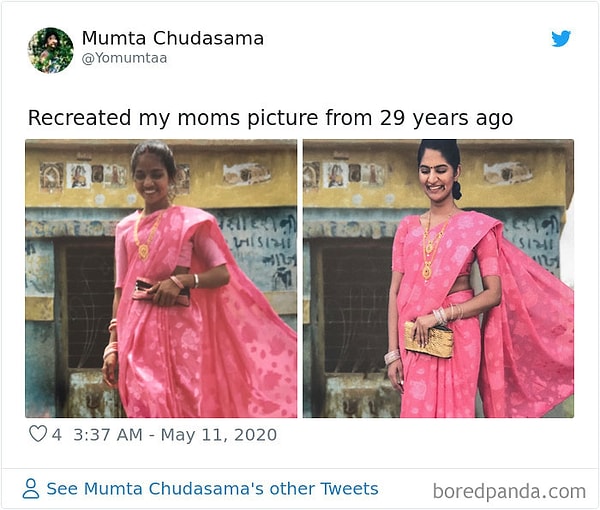Open the @Yomumtaa handle
The width and height of the screenshot is (600, 510).
point(124,58)
